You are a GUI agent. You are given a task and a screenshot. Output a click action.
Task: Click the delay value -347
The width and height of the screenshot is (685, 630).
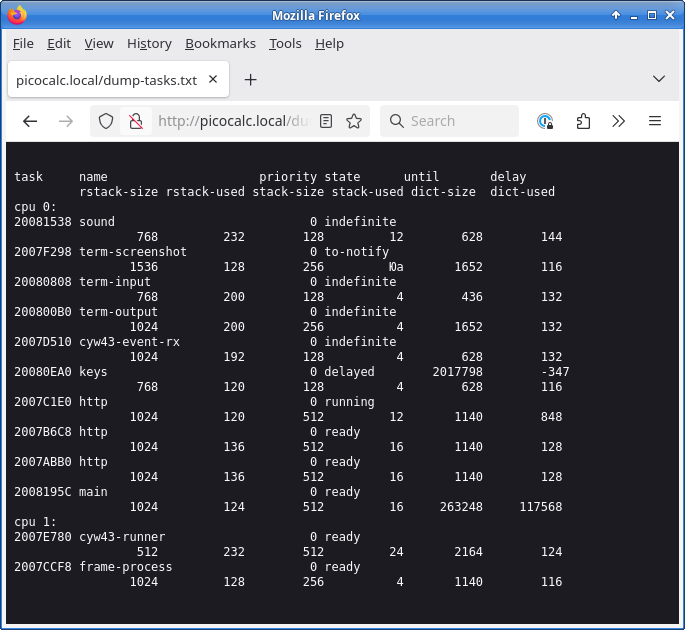pos(555,372)
